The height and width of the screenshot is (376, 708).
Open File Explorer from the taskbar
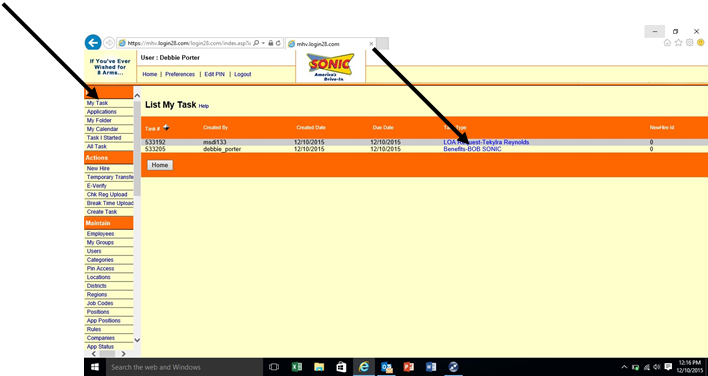pyautogui.click(x=319, y=367)
